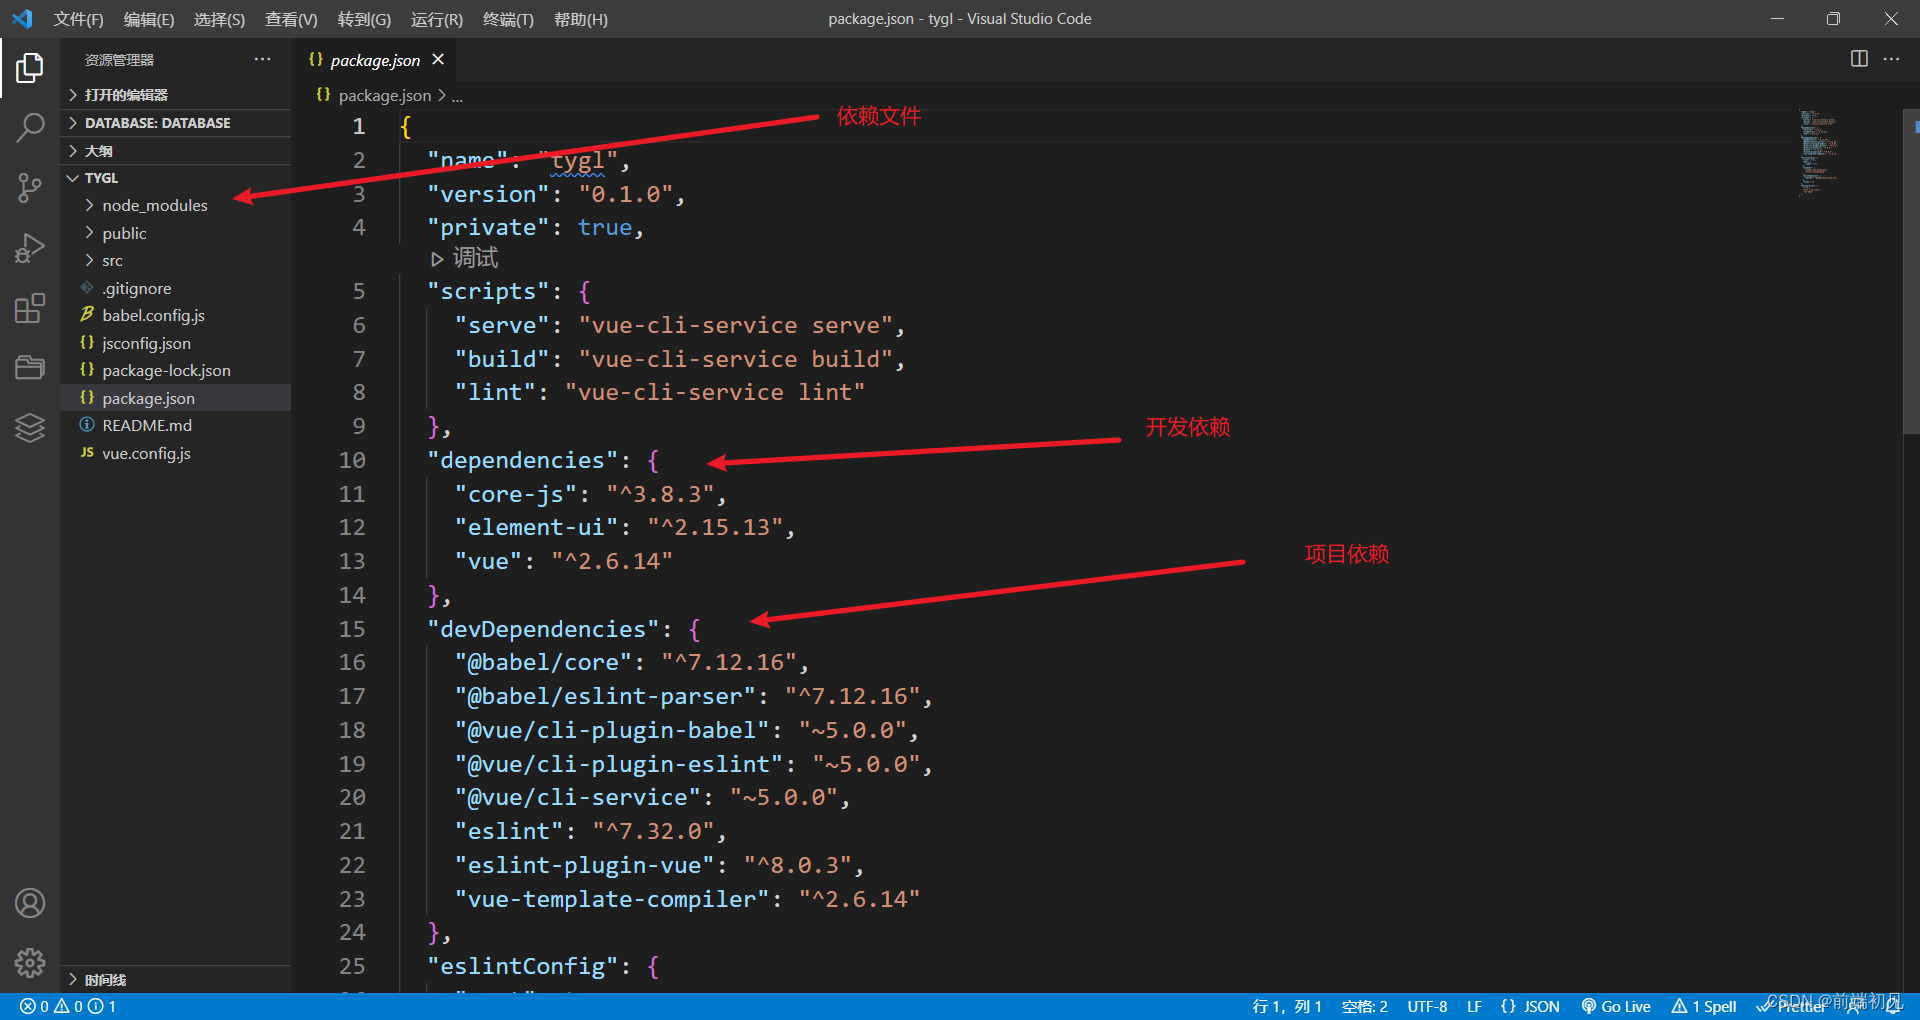Open the Source Control view
The width and height of the screenshot is (1920, 1020).
click(x=30, y=187)
